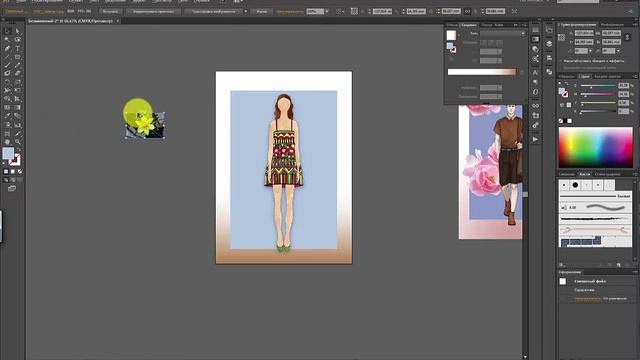
Task: Switch to the Info tab beside Transform
Action: 612,25
